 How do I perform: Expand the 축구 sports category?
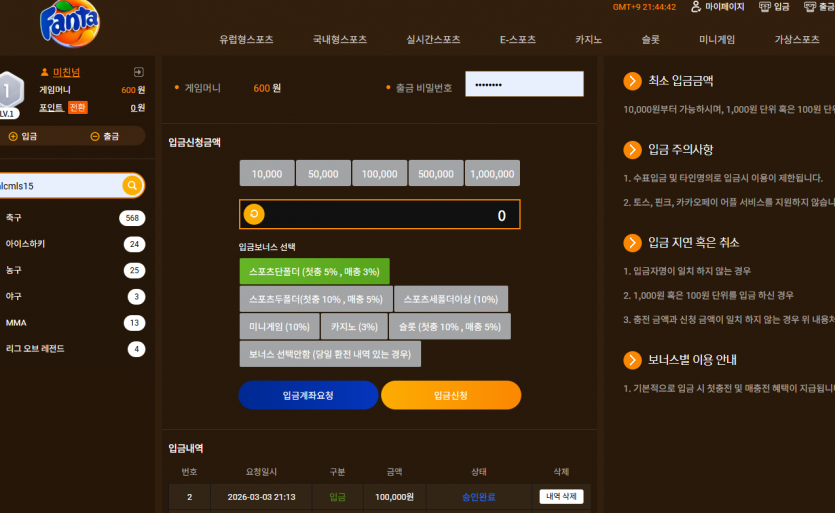[x=72, y=218]
